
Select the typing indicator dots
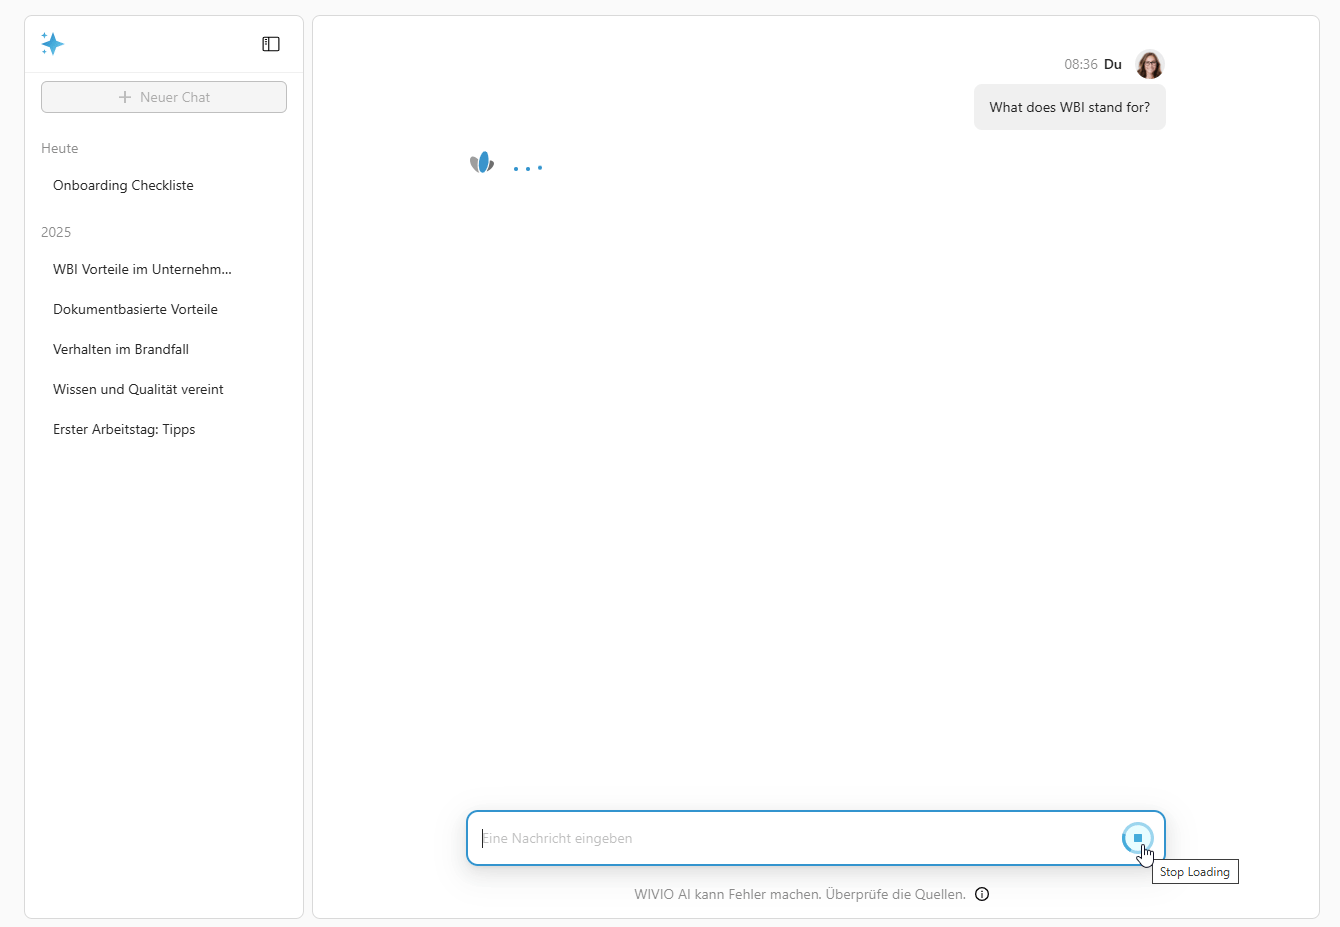528,168
